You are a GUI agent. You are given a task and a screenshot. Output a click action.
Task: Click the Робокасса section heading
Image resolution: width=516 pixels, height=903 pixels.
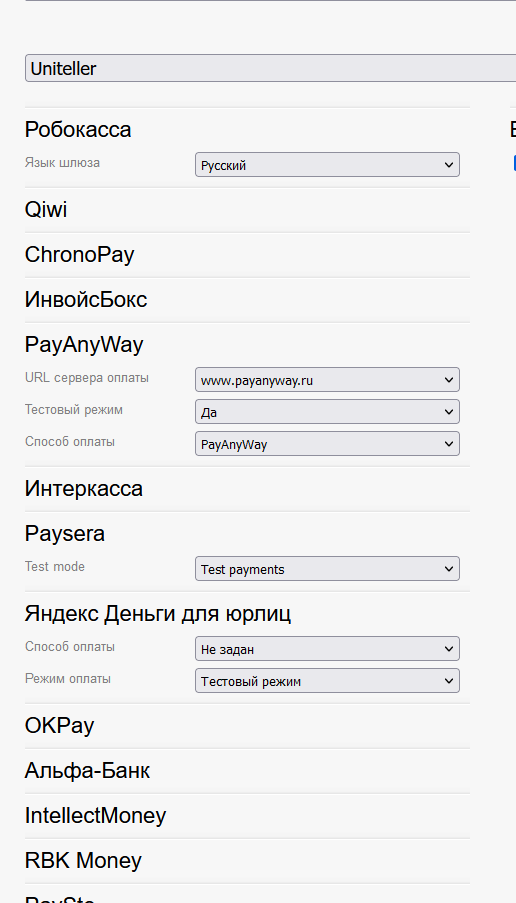coord(78,129)
